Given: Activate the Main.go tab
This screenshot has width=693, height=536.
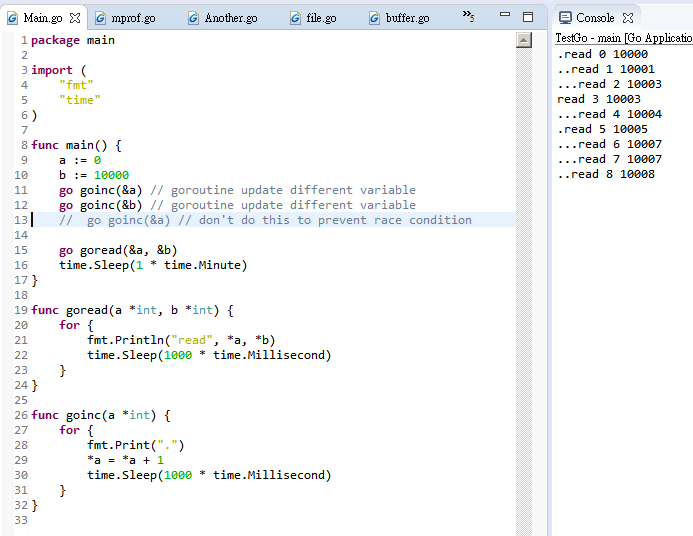Looking at the screenshot, I should tap(42, 18).
